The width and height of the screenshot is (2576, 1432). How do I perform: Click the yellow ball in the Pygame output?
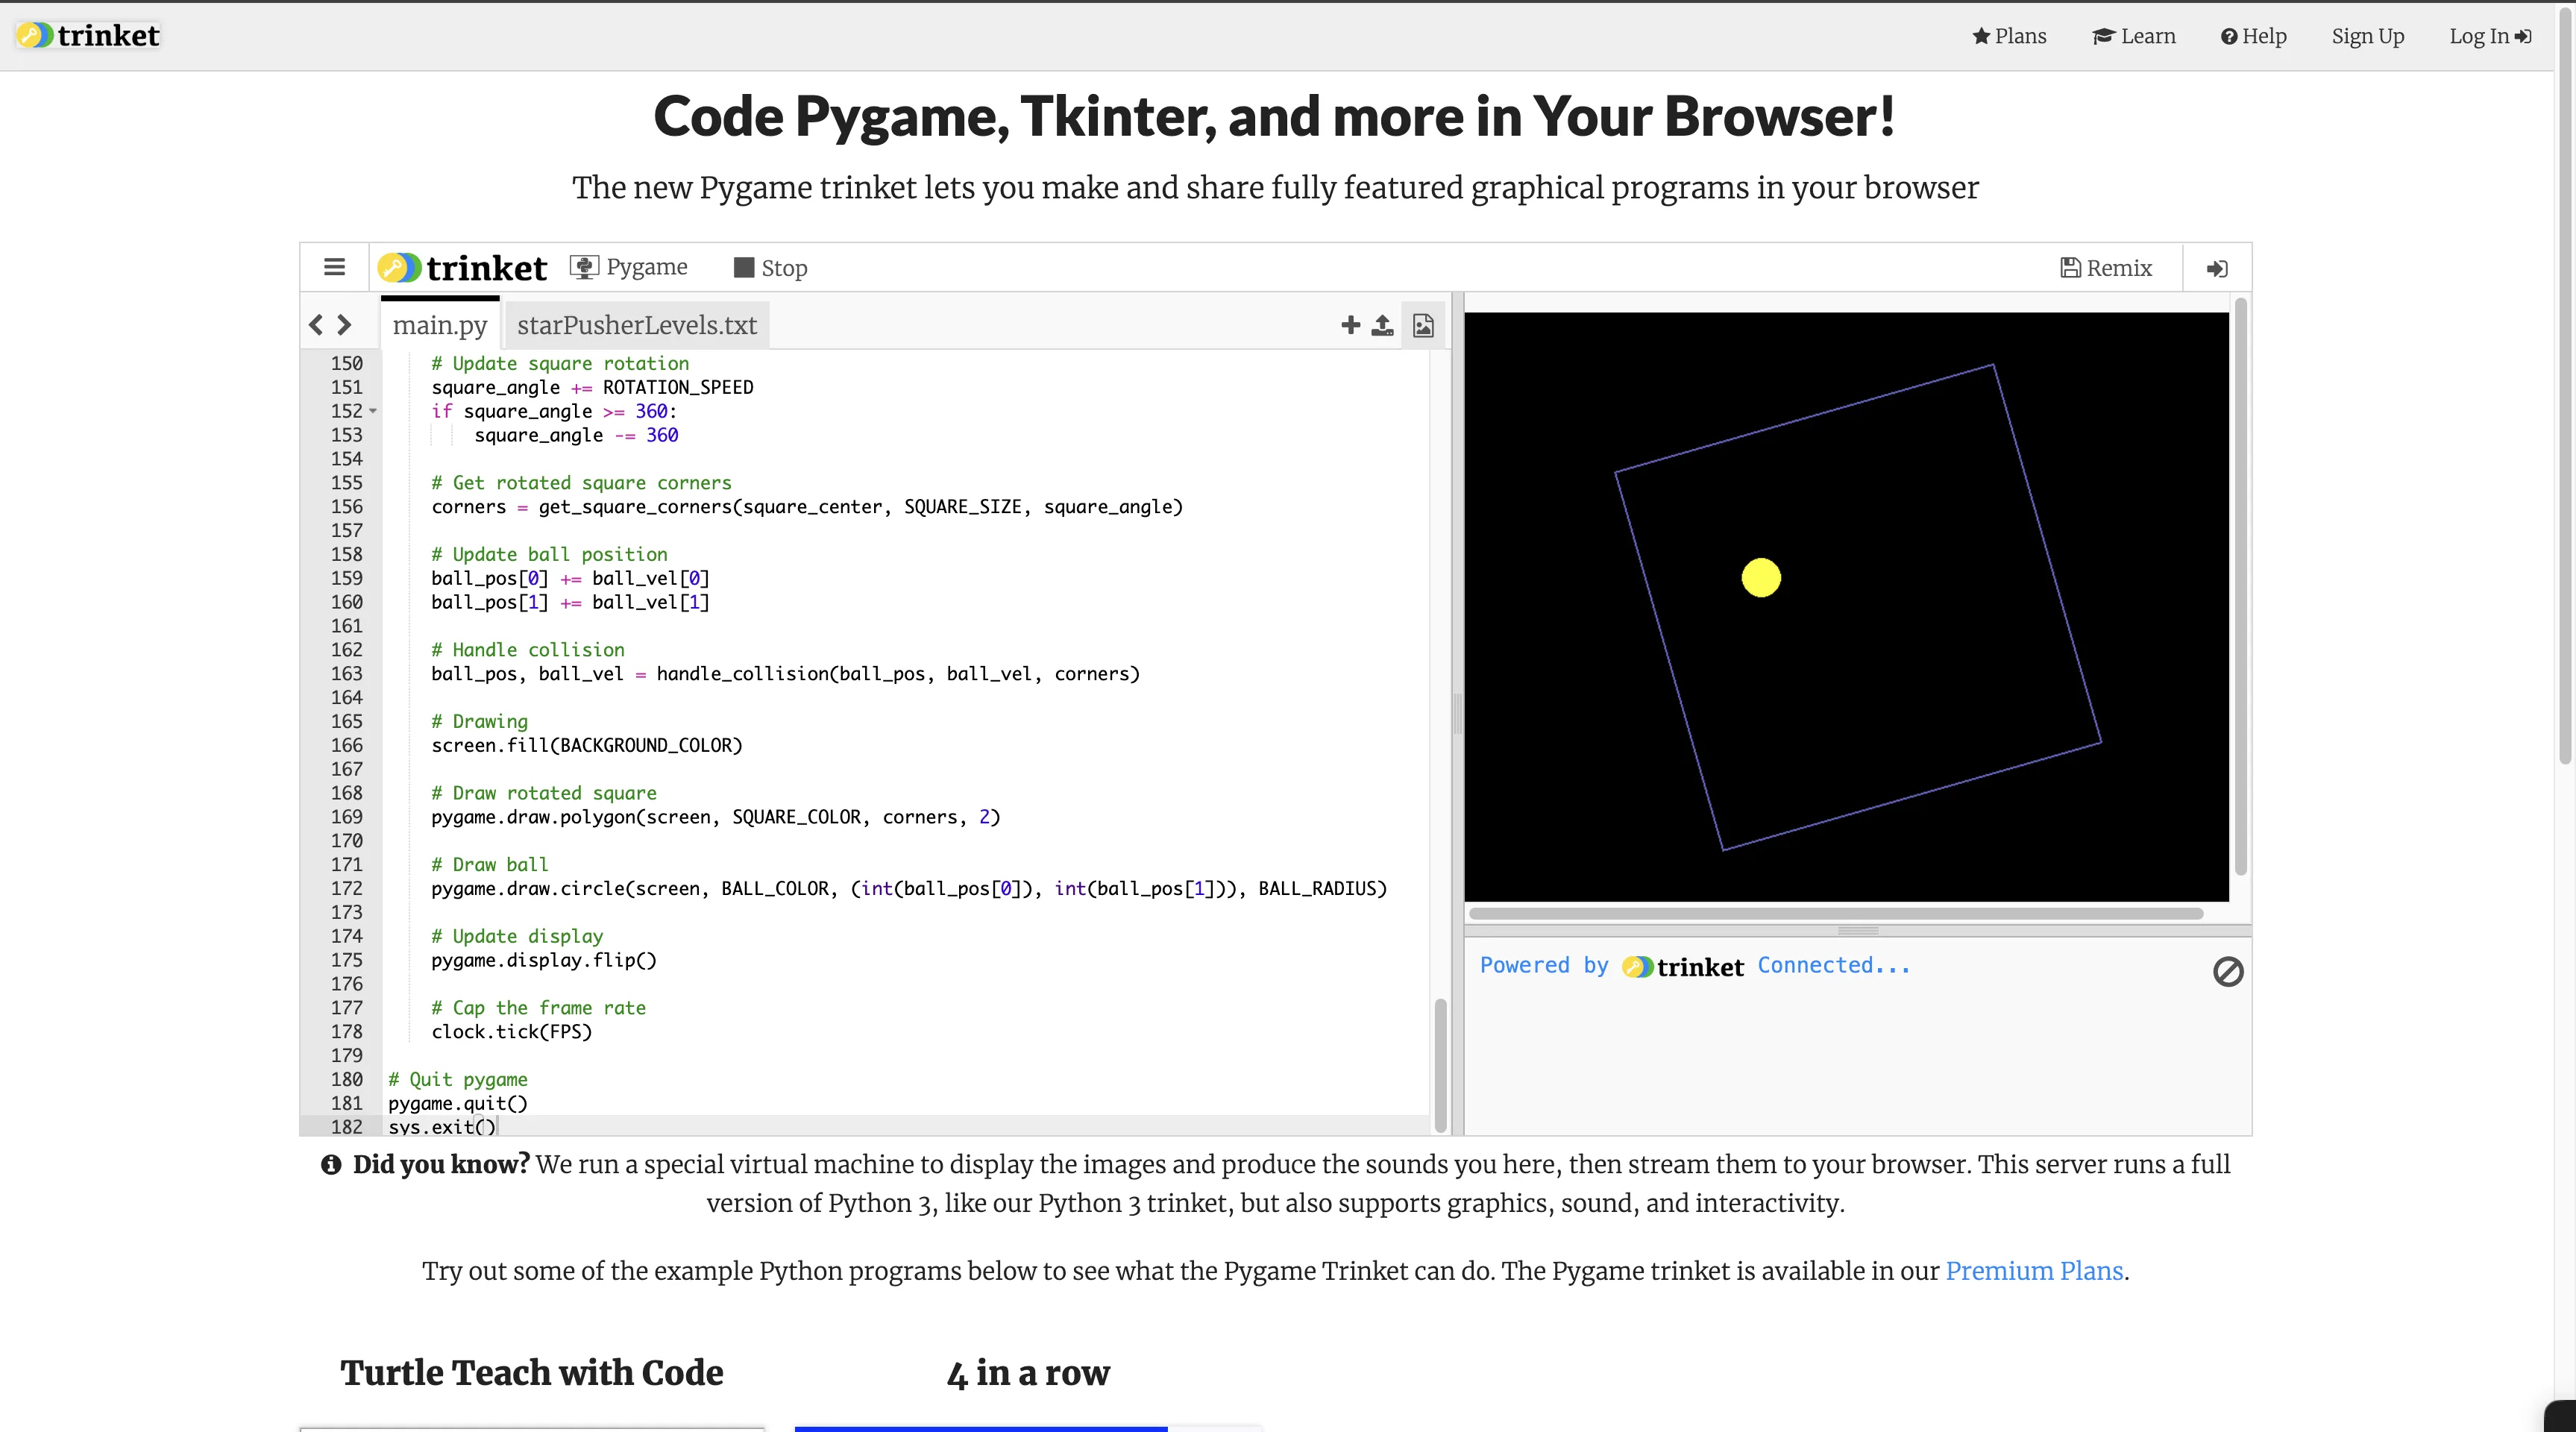[x=1761, y=577]
